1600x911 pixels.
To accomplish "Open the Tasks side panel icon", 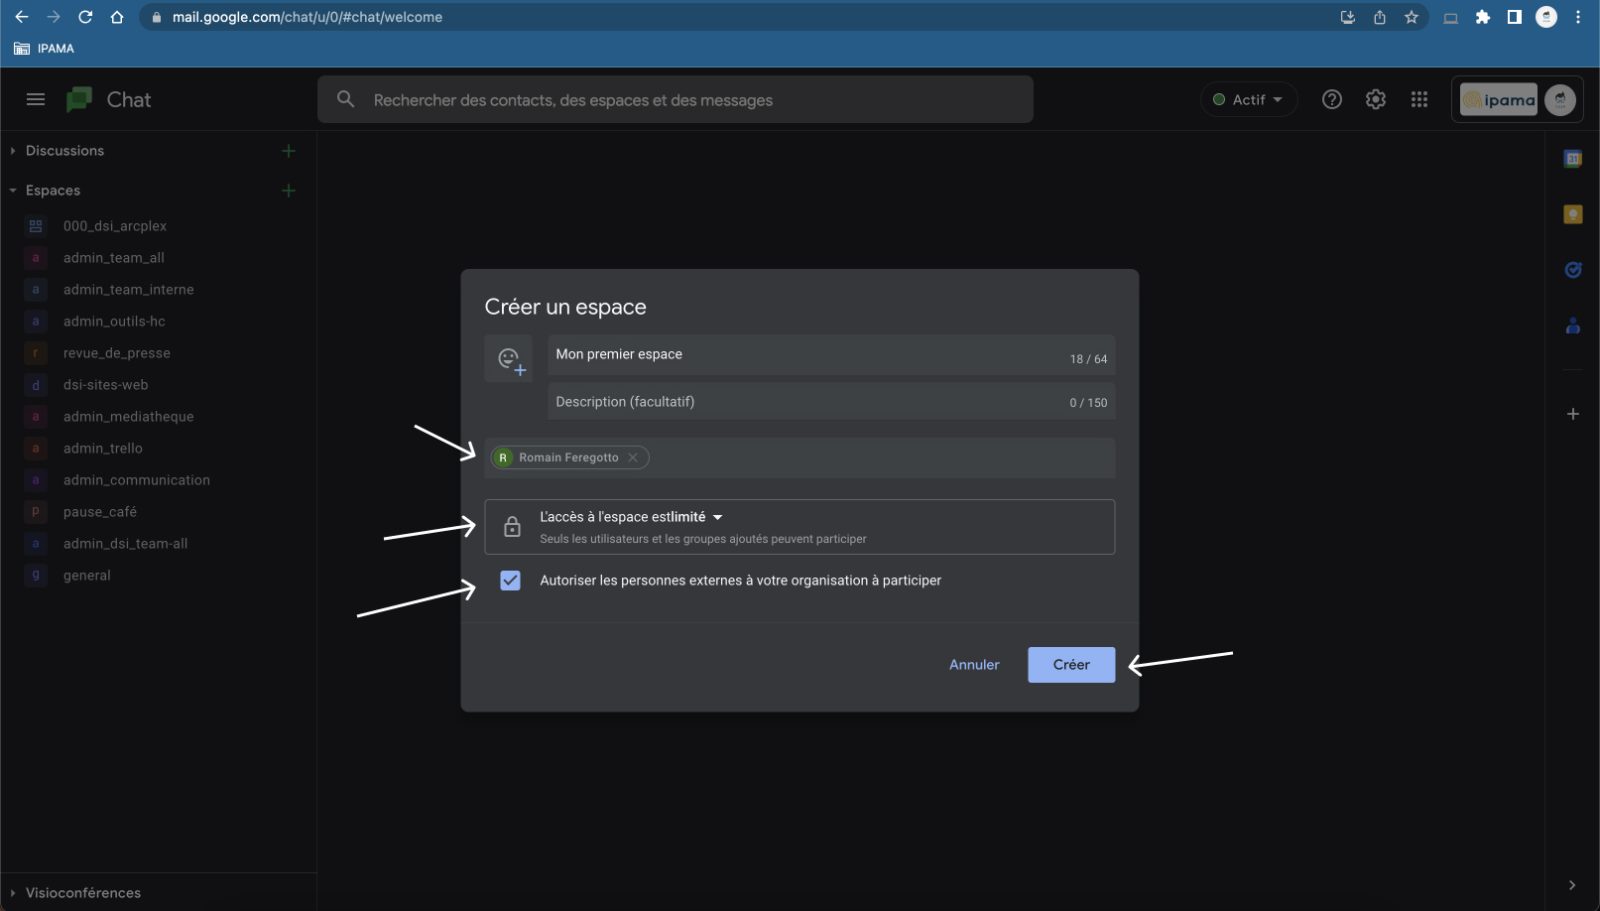I will click(x=1573, y=269).
